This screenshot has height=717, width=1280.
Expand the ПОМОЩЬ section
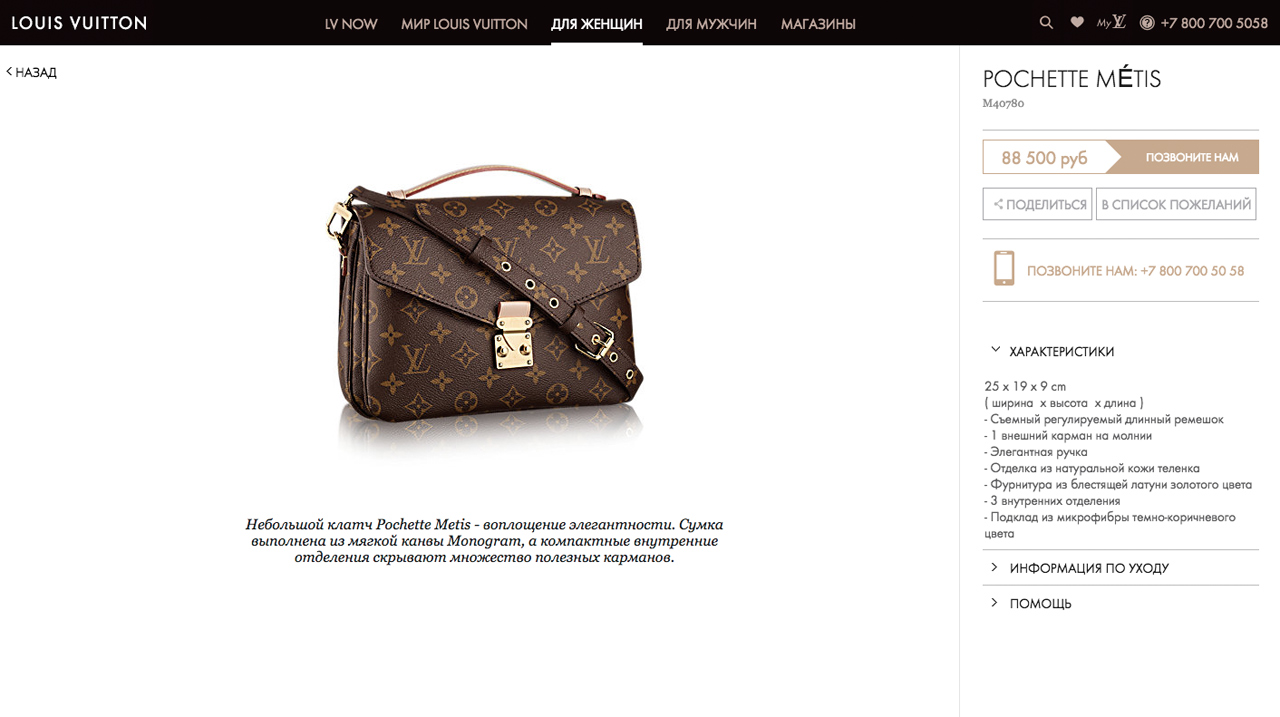click(x=1120, y=603)
